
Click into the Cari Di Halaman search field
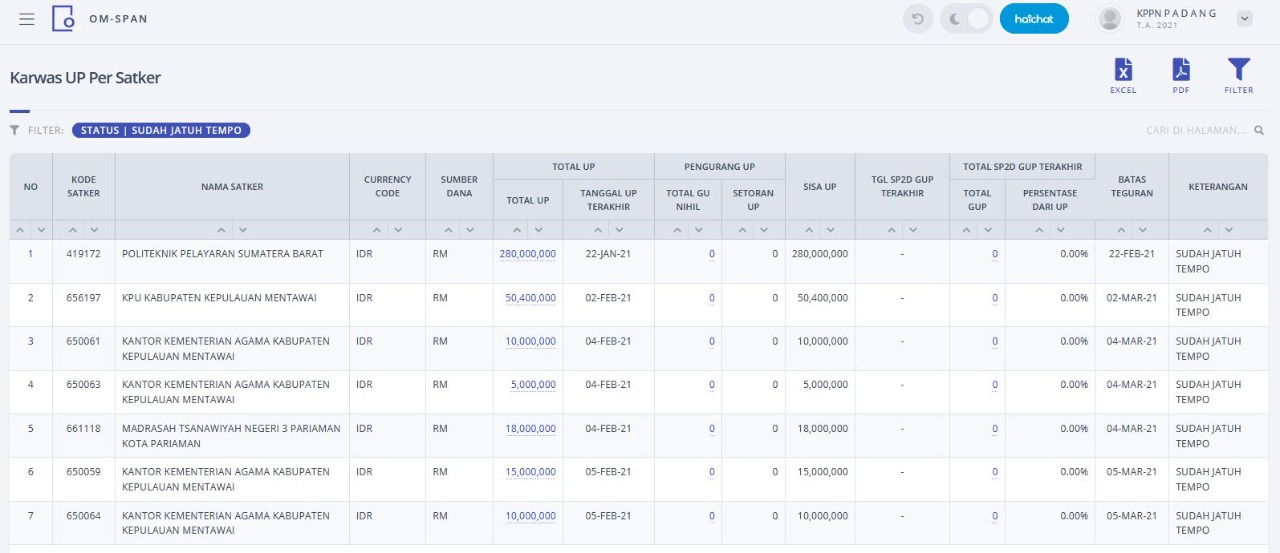[1197, 130]
